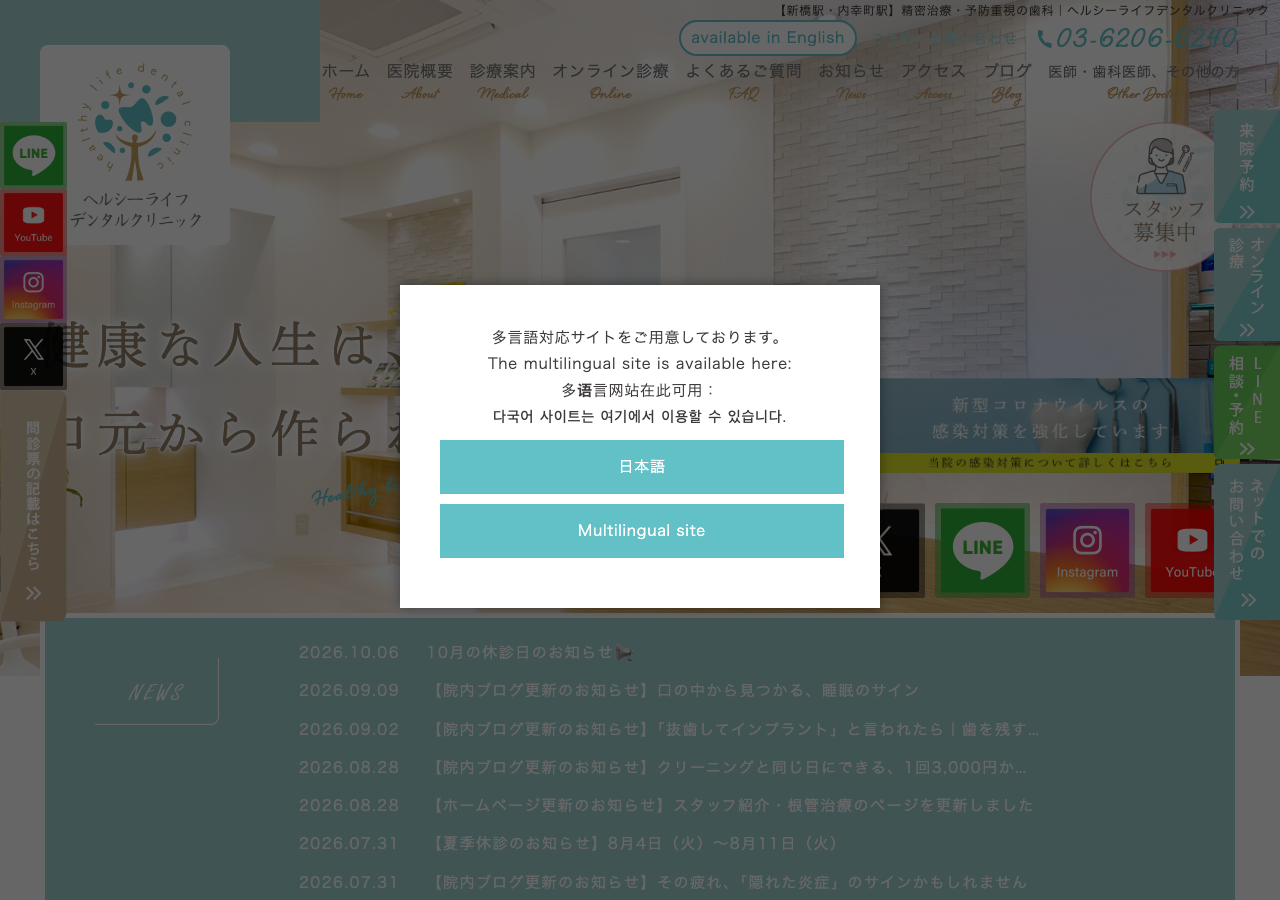Open オンライン診療 (Online) in top navigation
Screen dimensions: 1280x900
[x=610, y=81]
